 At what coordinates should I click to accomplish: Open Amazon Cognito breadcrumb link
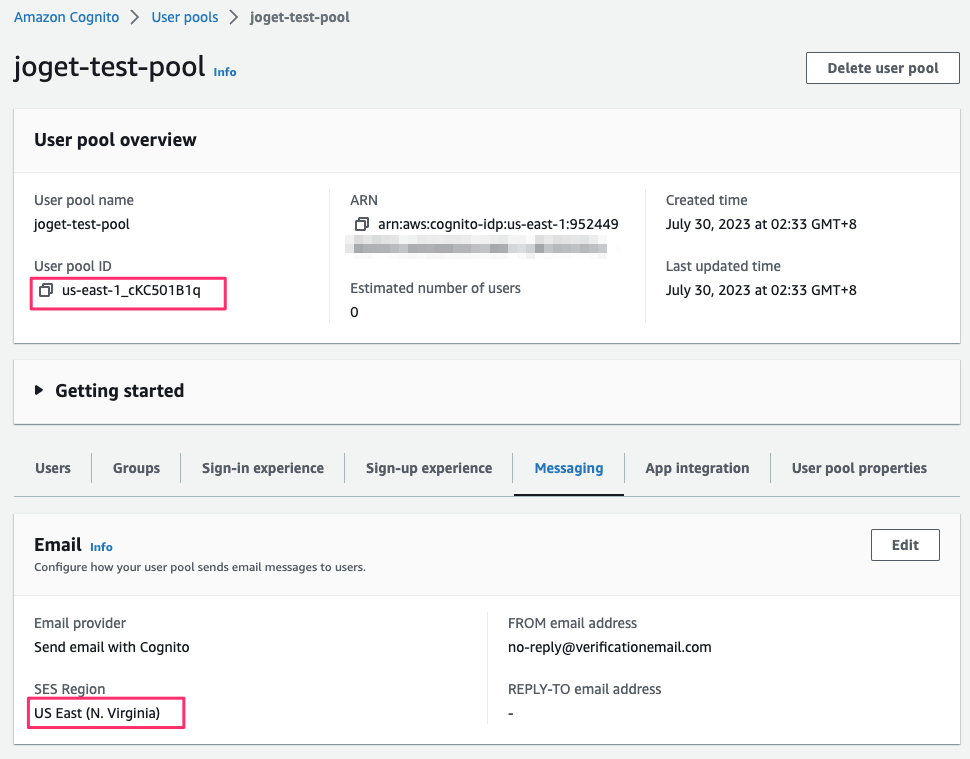(x=67, y=17)
